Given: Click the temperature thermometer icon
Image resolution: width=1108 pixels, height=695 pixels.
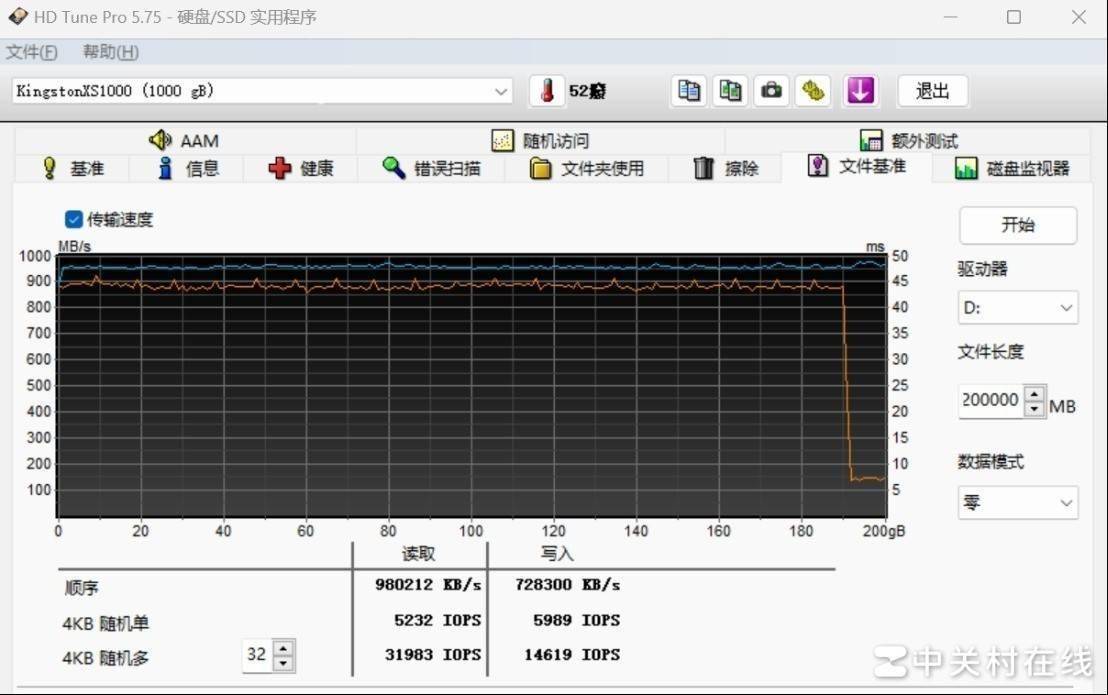Looking at the screenshot, I should tap(547, 90).
